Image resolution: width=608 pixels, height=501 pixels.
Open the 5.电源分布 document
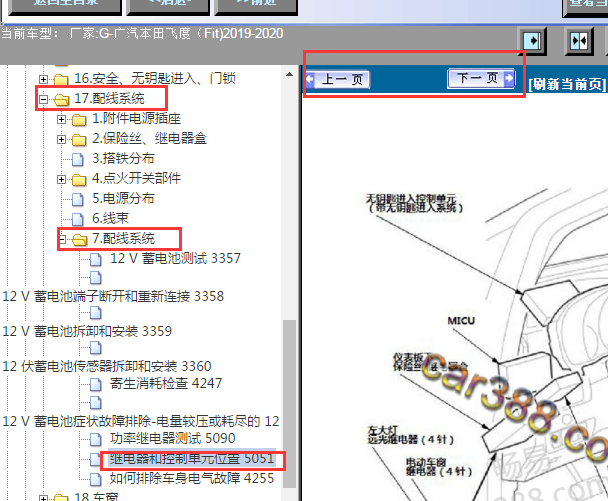coord(123,198)
